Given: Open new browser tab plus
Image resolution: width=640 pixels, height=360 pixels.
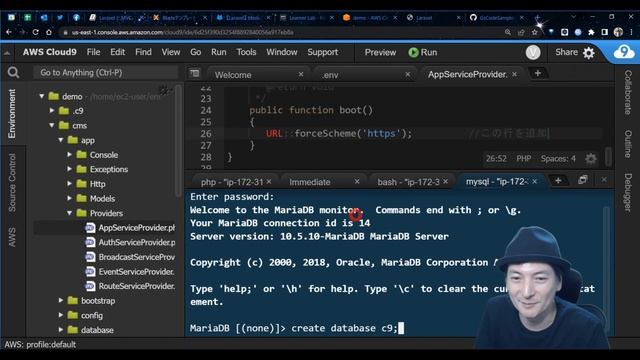Looking at the screenshot, I should (x=537, y=18).
